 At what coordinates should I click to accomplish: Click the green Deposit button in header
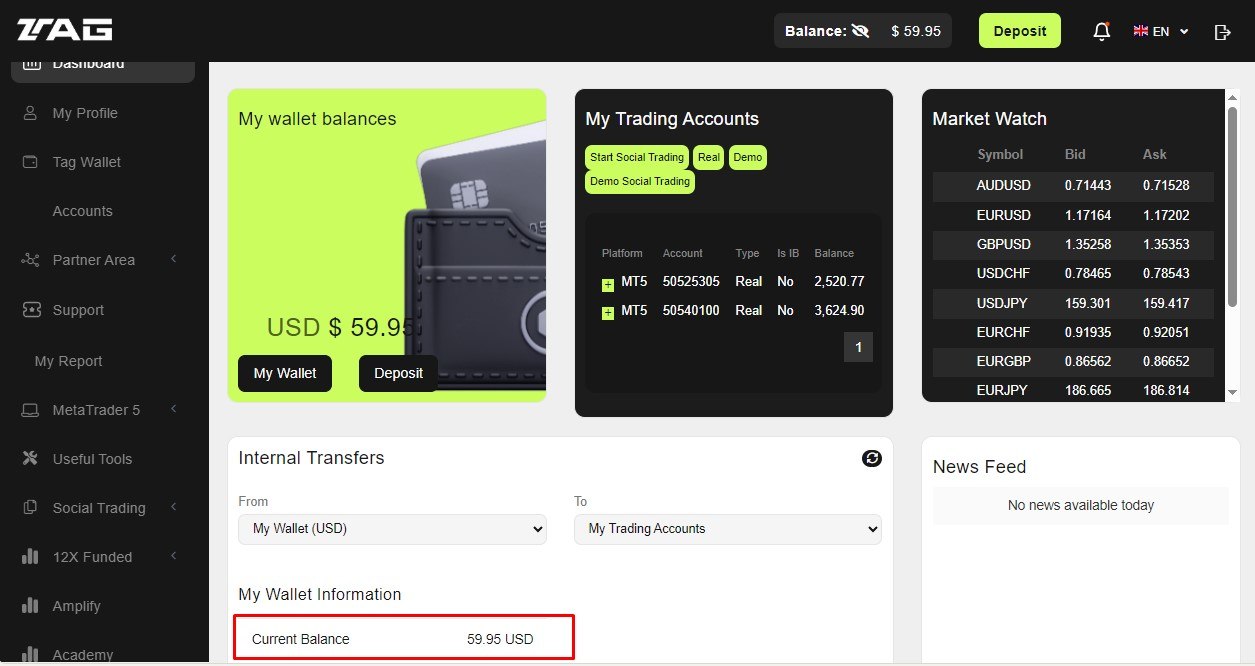coord(1019,31)
